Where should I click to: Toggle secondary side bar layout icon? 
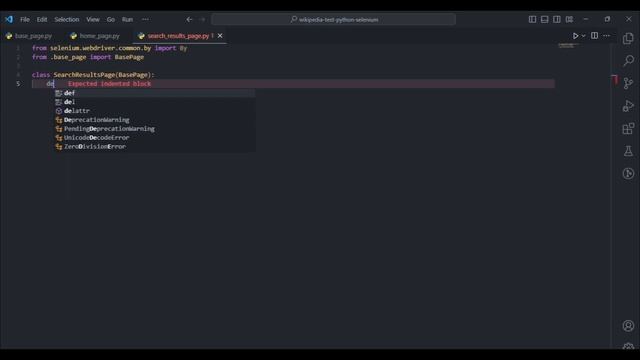click(557, 19)
